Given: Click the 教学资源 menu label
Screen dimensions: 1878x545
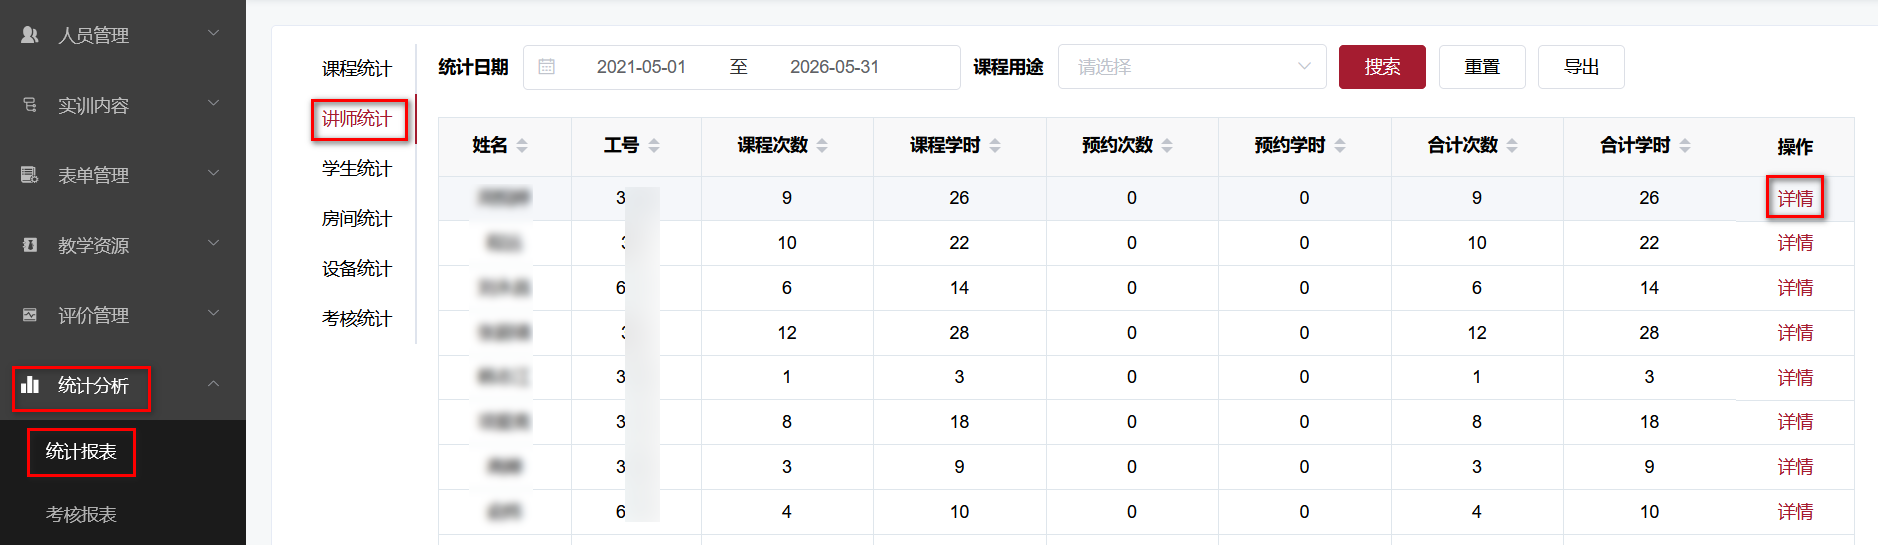Looking at the screenshot, I should click(93, 246).
